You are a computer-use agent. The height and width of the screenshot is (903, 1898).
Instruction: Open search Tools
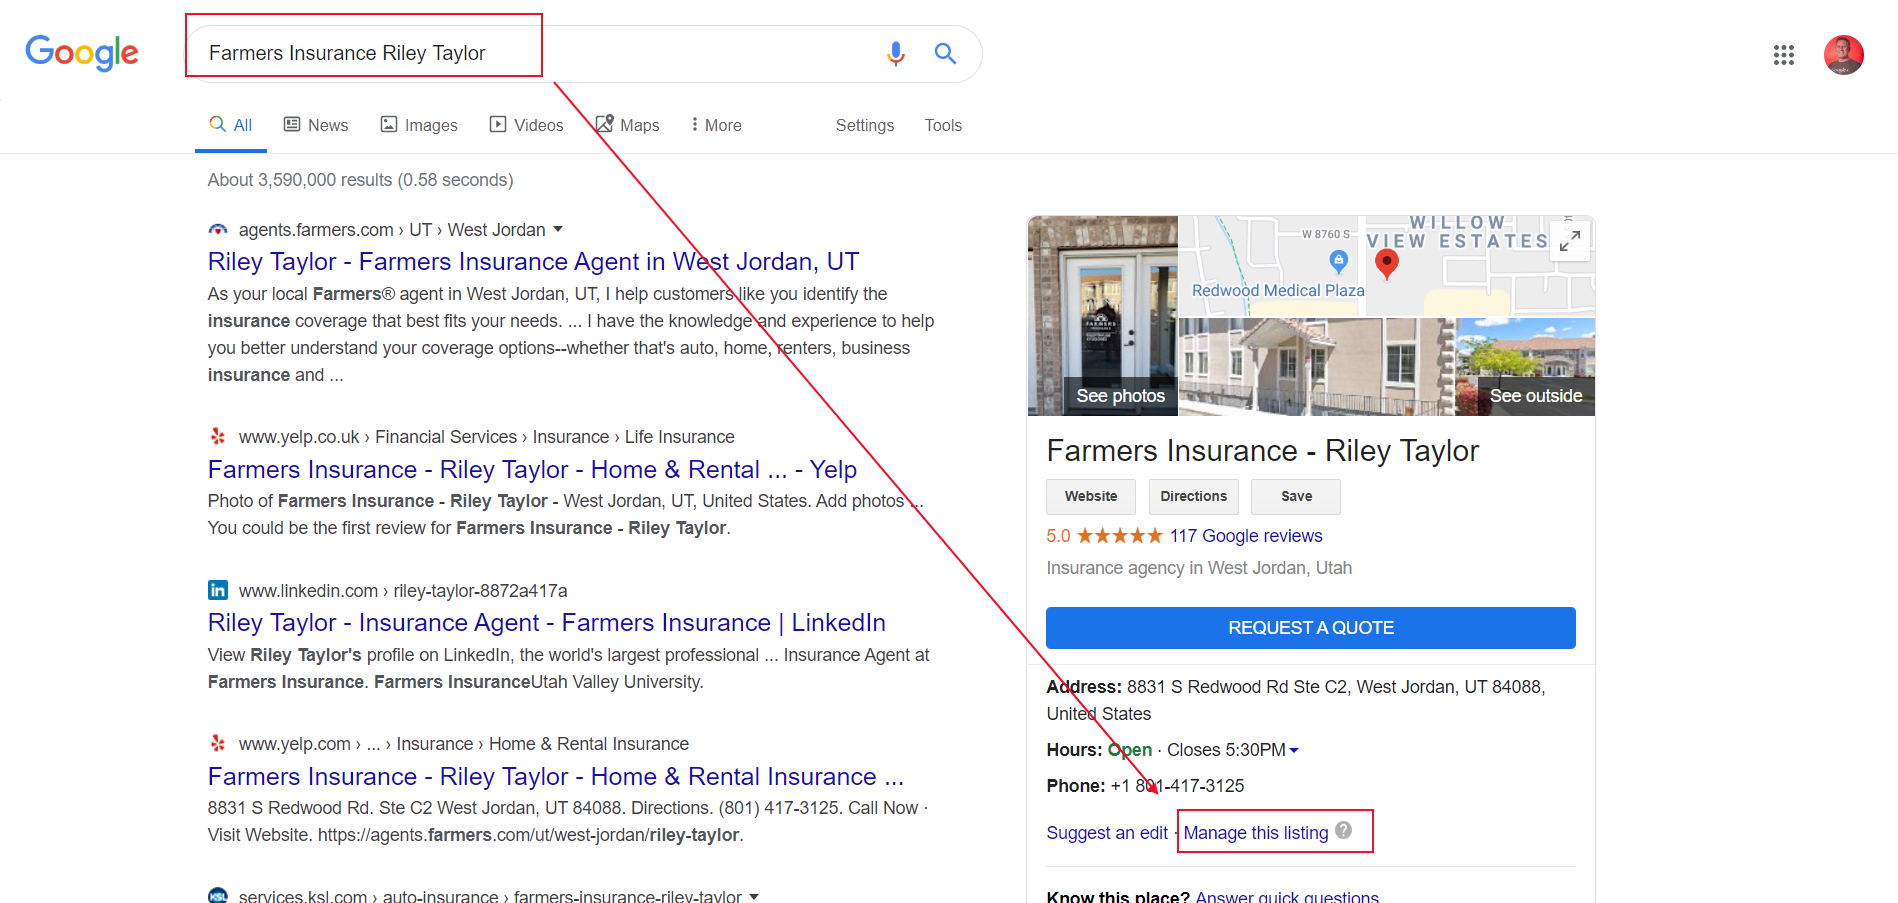click(943, 125)
